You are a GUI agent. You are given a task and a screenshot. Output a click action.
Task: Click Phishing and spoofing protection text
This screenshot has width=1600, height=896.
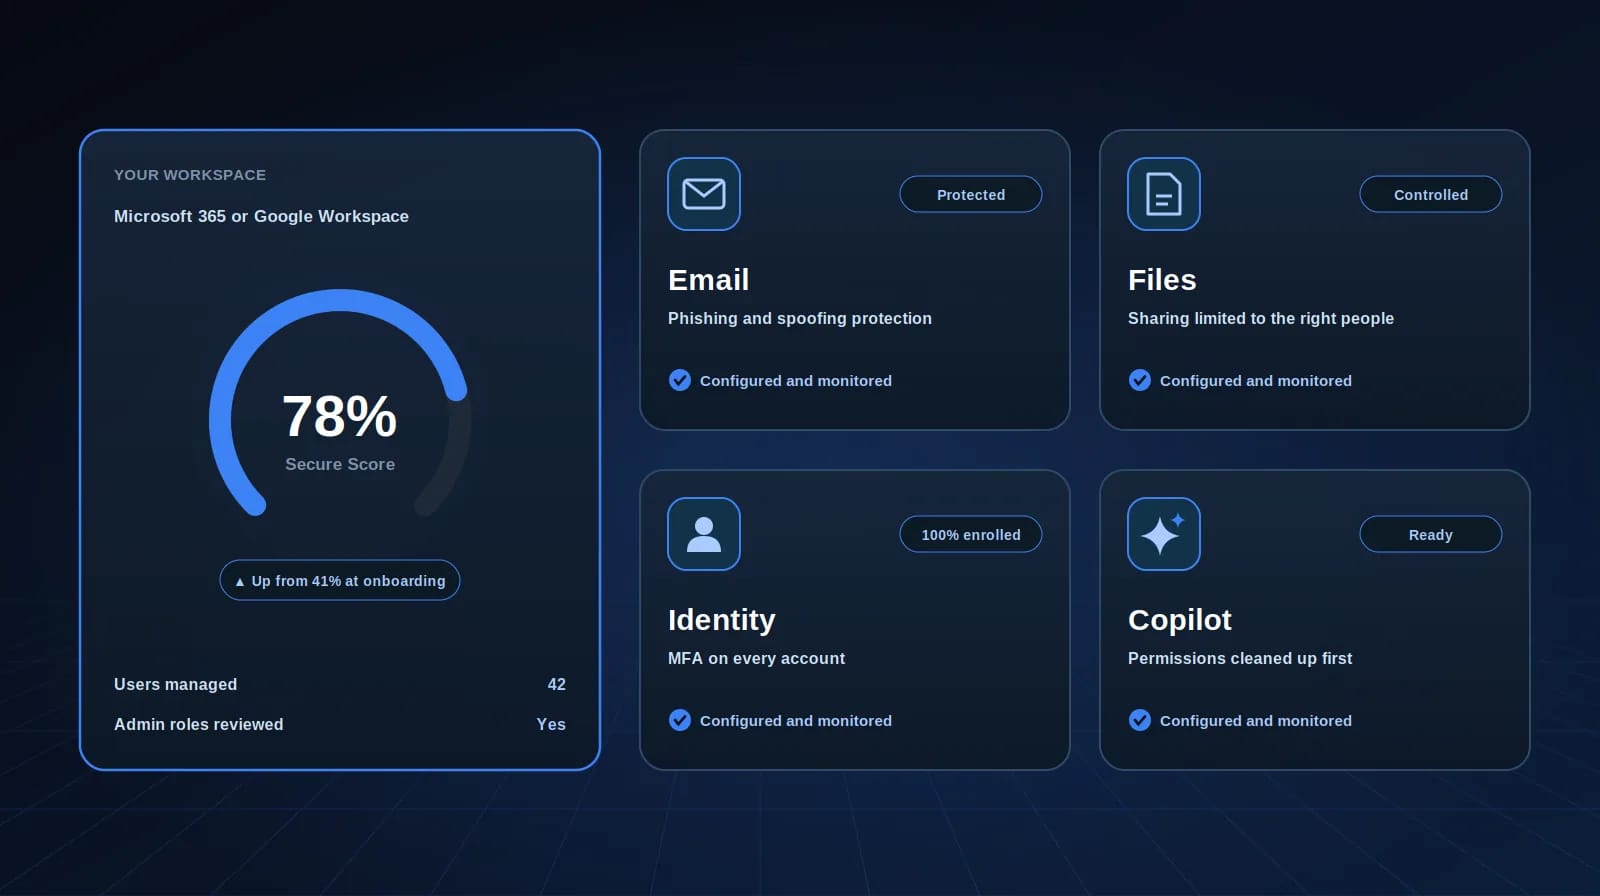[x=800, y=318]
